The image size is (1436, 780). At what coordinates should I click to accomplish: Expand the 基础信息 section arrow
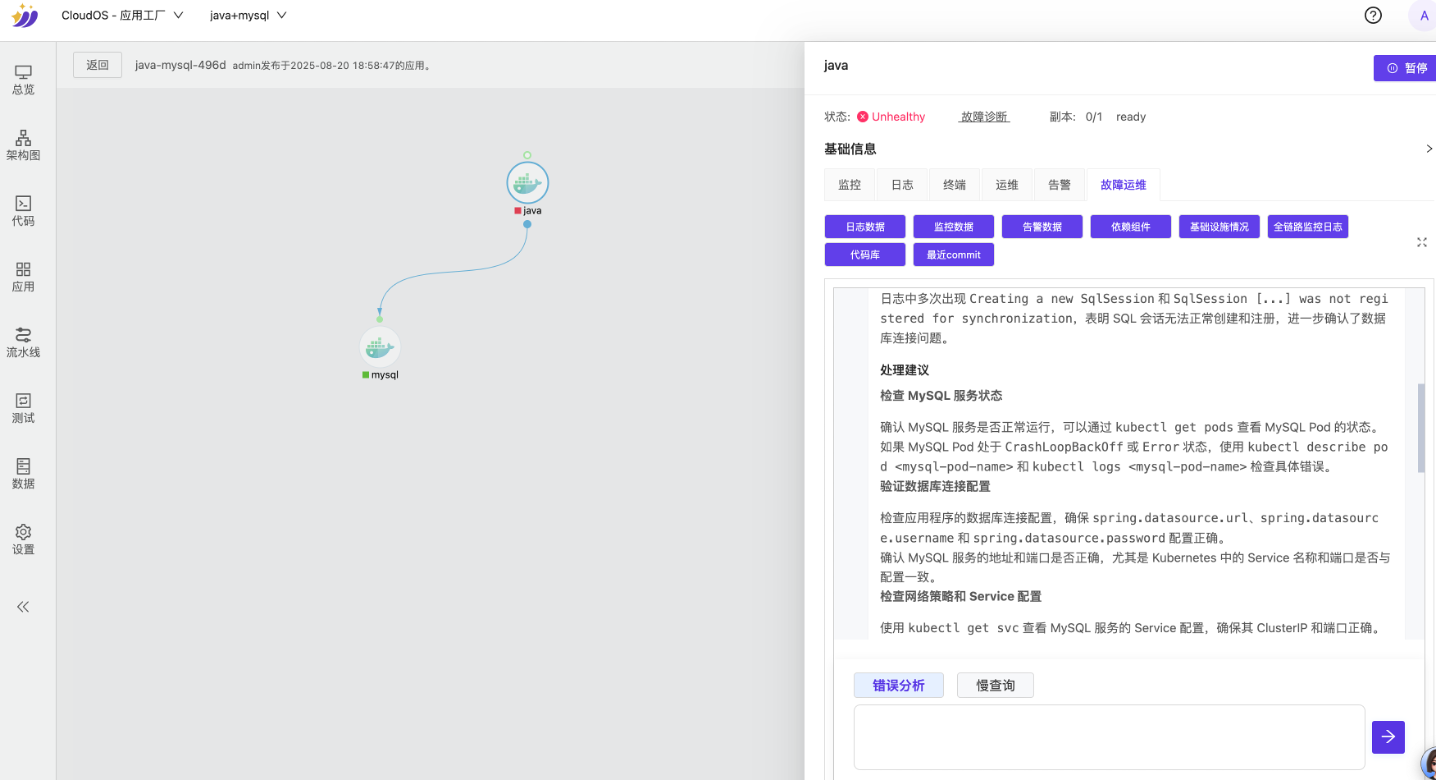point(1428,149)
